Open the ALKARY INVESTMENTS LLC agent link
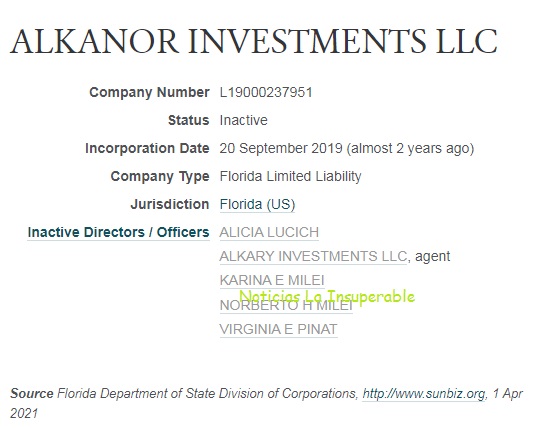The image size is (553, 428). (x=313, y=256)
